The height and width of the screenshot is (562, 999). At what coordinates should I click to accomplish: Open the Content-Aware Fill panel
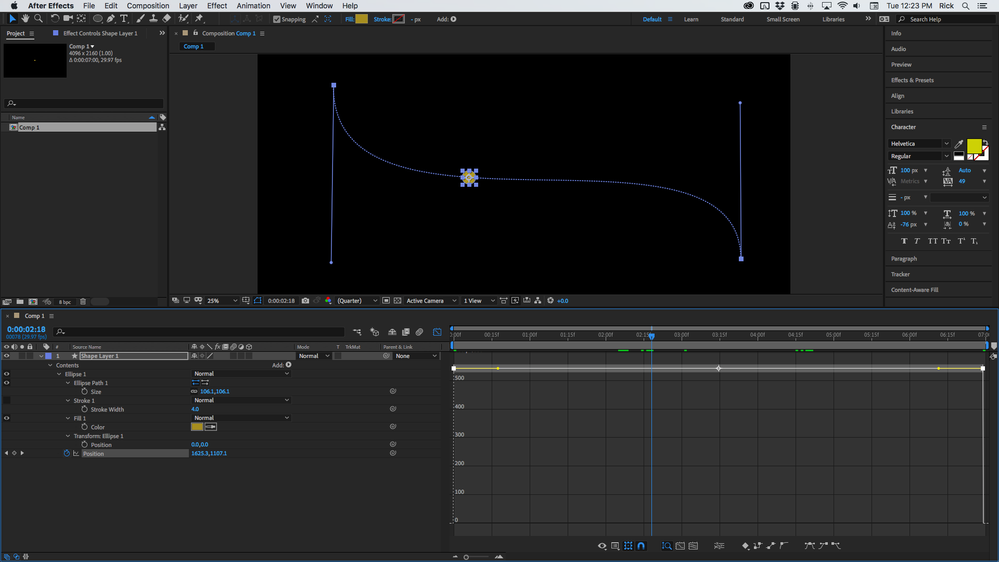[x=914, y=290]
